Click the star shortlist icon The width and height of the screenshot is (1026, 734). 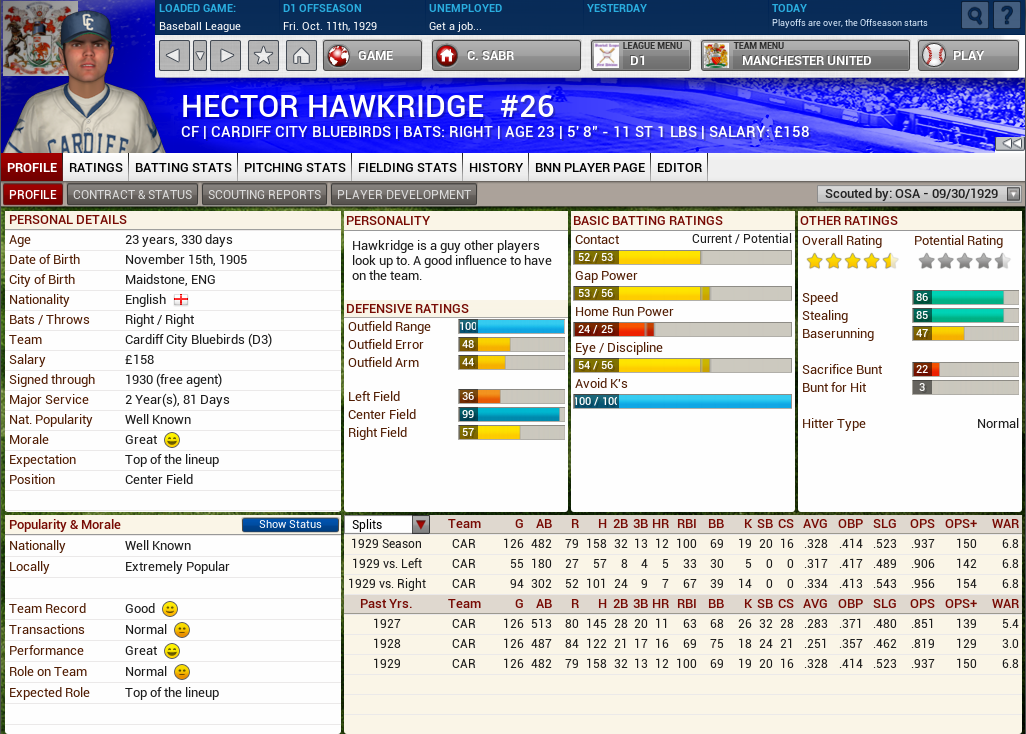[263, 57]
